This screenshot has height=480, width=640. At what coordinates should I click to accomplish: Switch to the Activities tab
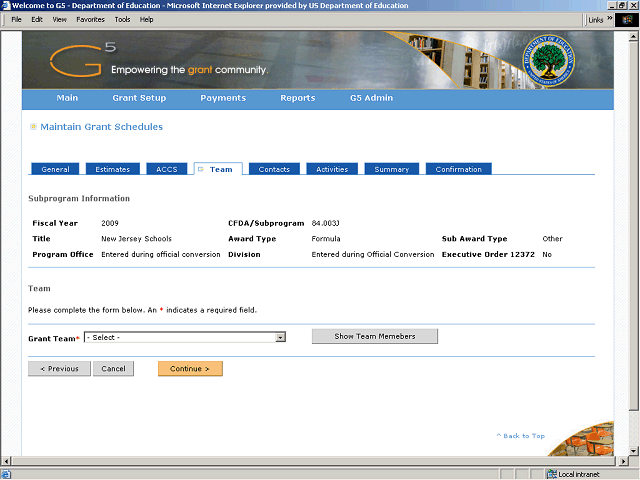332,169
